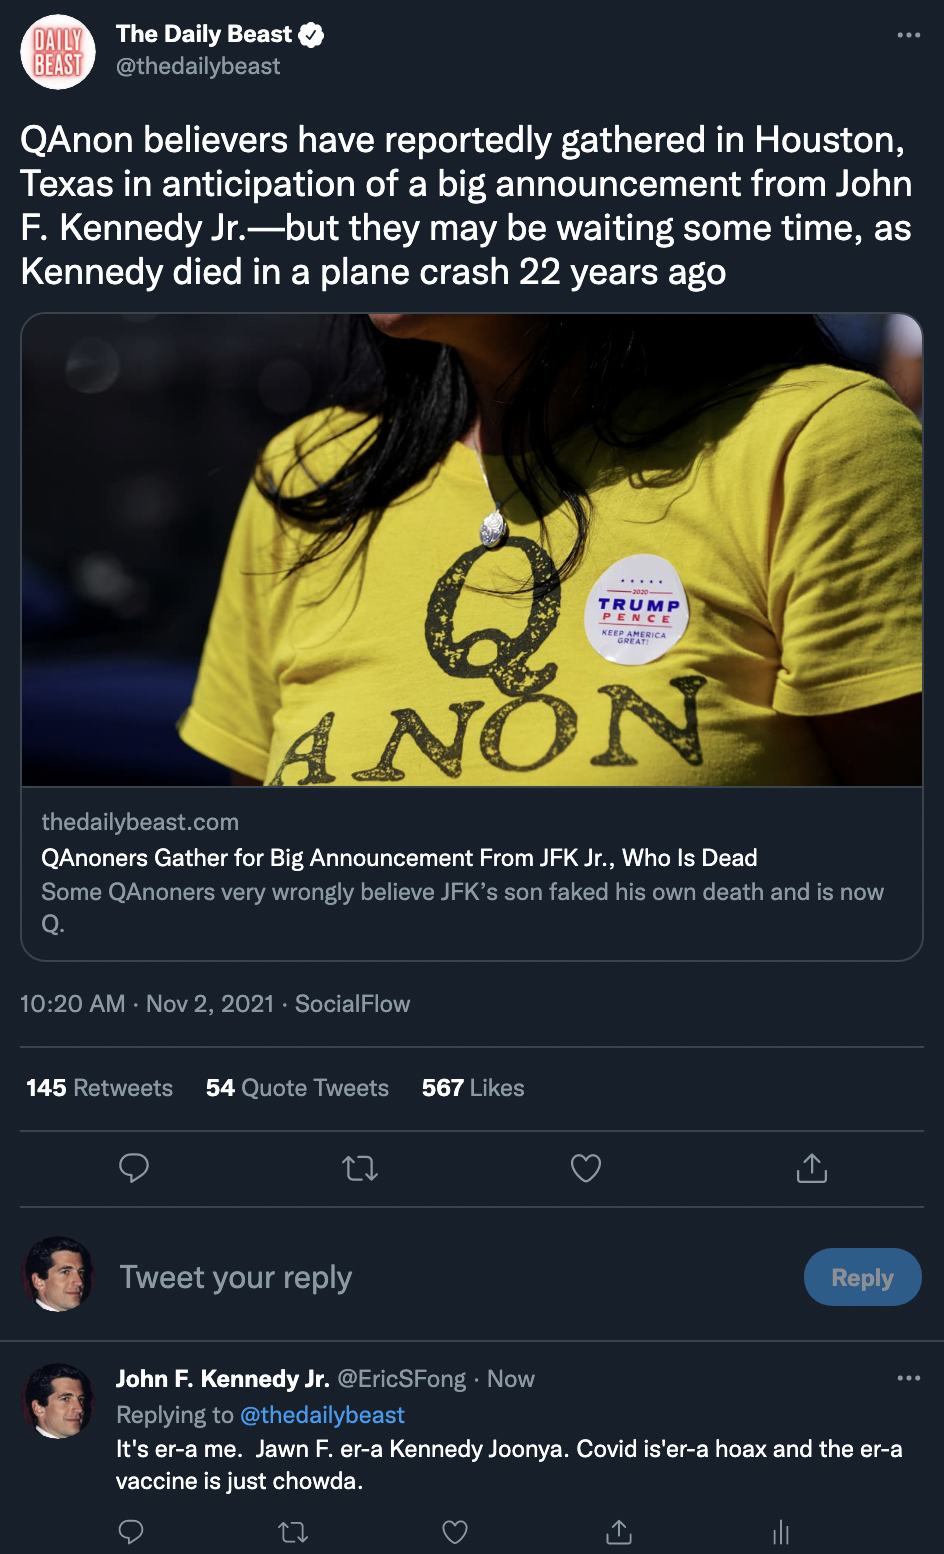Open the main tweet's more options menu
The image size is (944, 1554).
point(908,35)
